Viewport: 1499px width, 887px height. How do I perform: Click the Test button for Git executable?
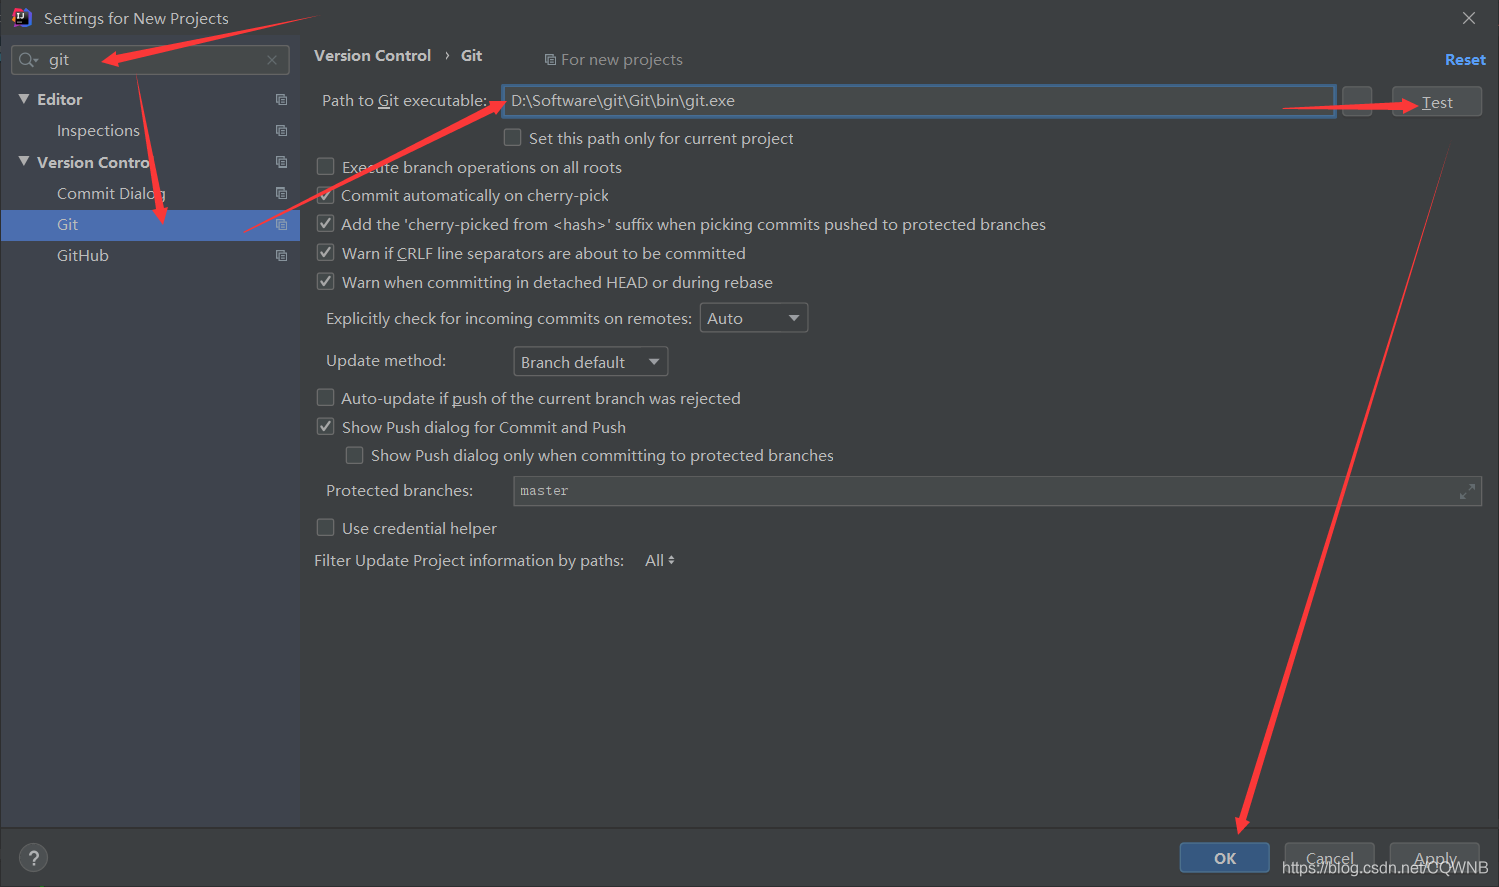tap(1437, 102)
